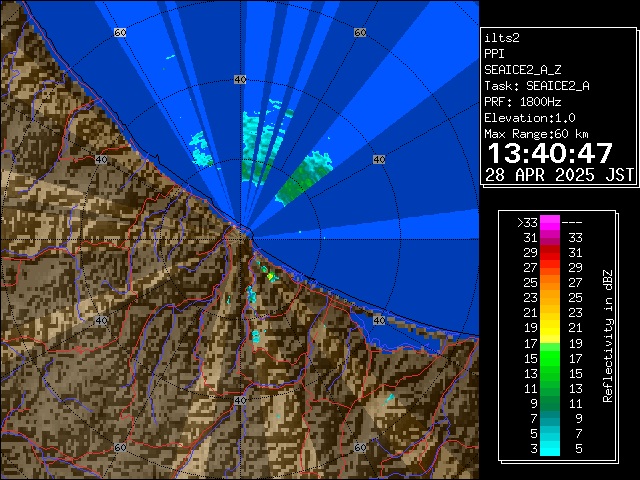The image size is (640, 480).
Task: Click the 60 km ring label in the northwest
Action: 120,33
